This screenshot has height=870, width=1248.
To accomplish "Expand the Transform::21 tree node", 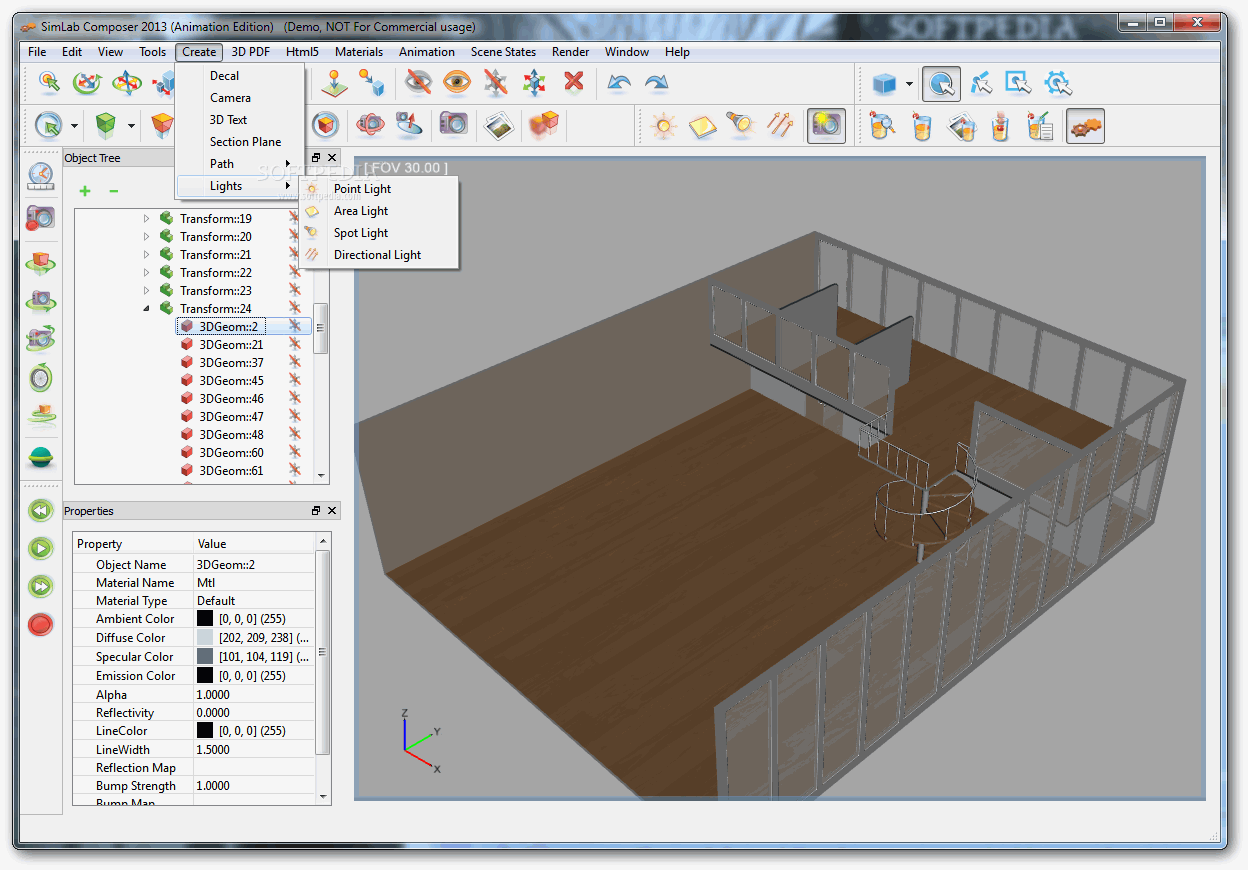I will tap(146, 254).
